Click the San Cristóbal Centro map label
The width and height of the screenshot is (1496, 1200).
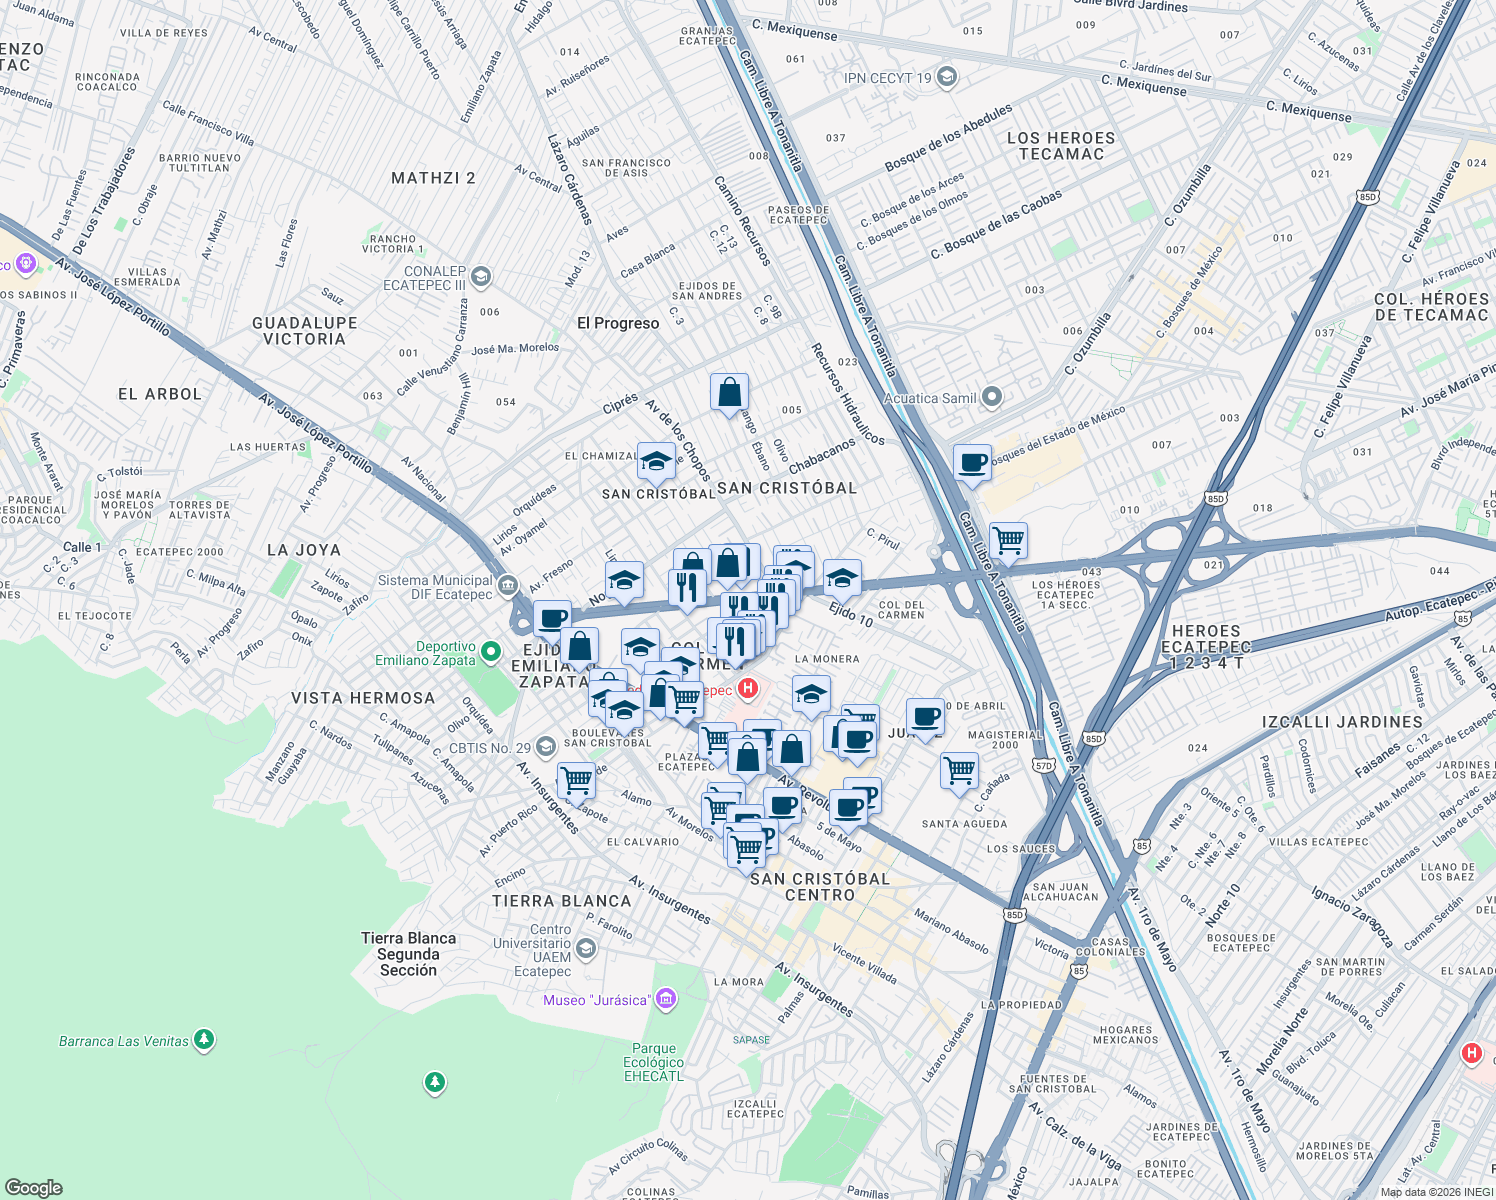[x=822, y=887]
